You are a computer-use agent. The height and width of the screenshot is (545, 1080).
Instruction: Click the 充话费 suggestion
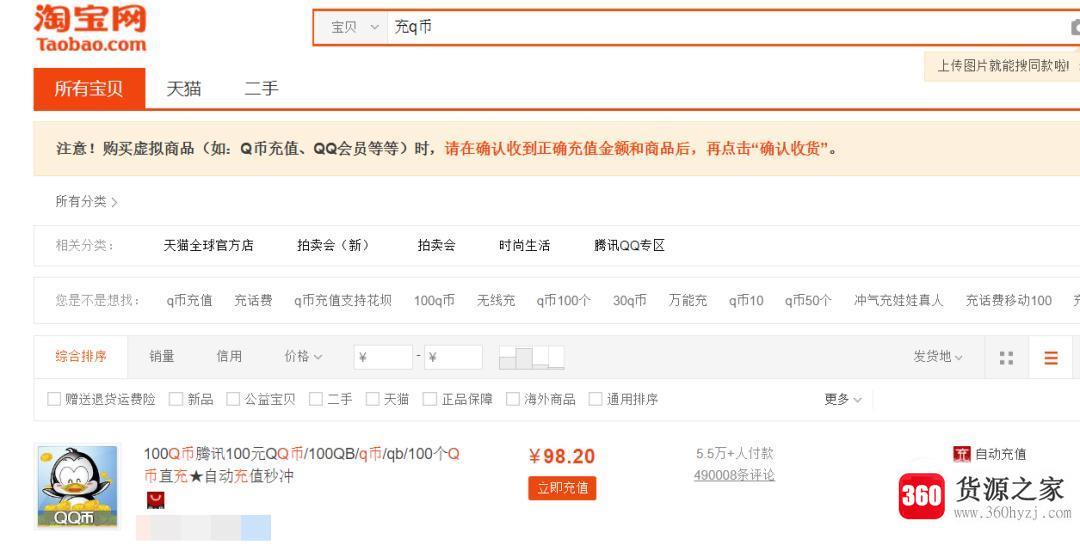253,300
